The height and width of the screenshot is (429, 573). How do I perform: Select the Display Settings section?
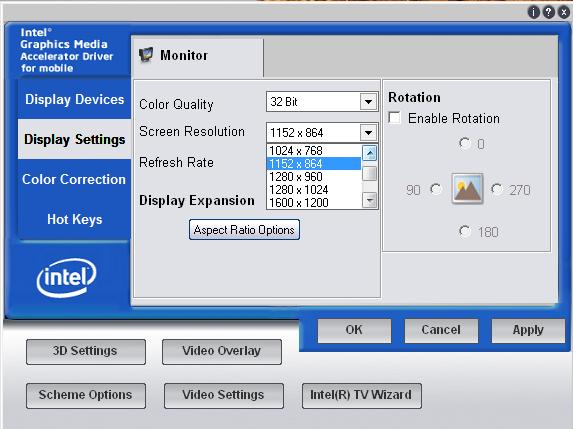coord(74,139)
